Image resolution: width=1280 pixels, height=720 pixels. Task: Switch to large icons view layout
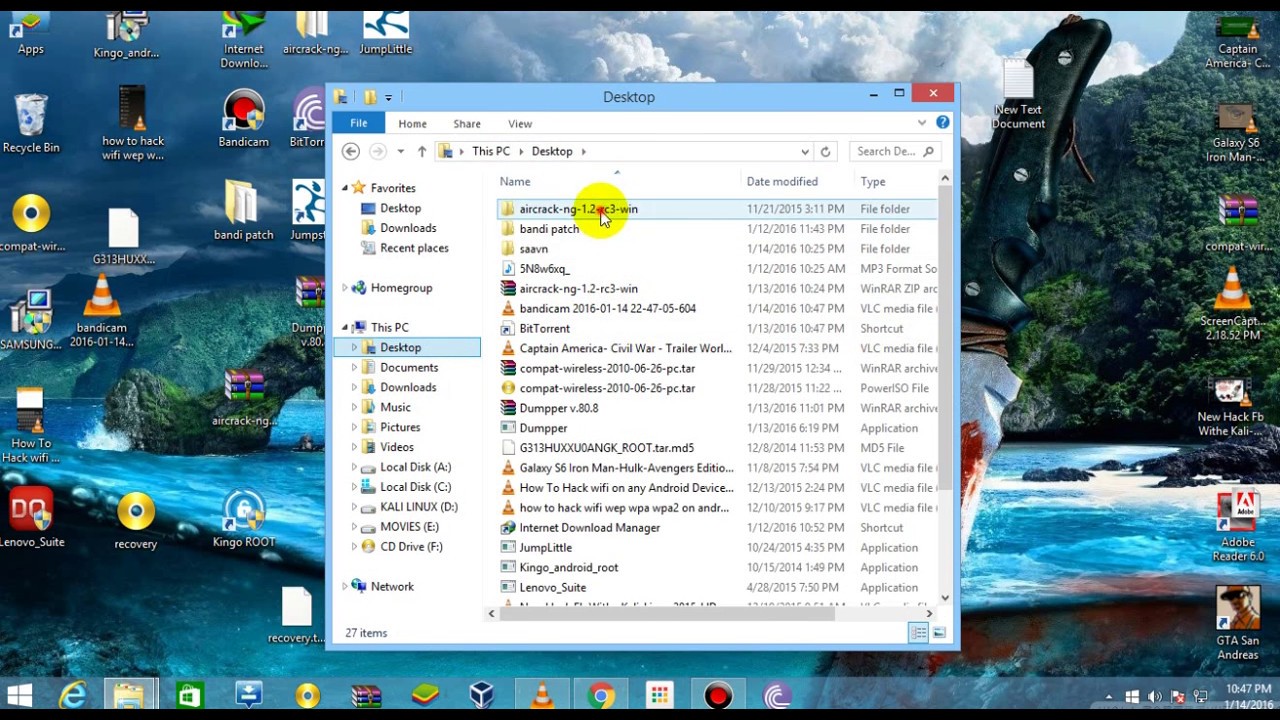(x=939, y=632)
